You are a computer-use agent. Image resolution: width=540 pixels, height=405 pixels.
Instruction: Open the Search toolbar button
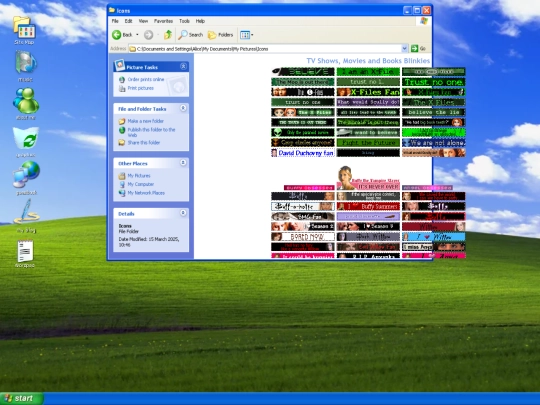(190, 34)
